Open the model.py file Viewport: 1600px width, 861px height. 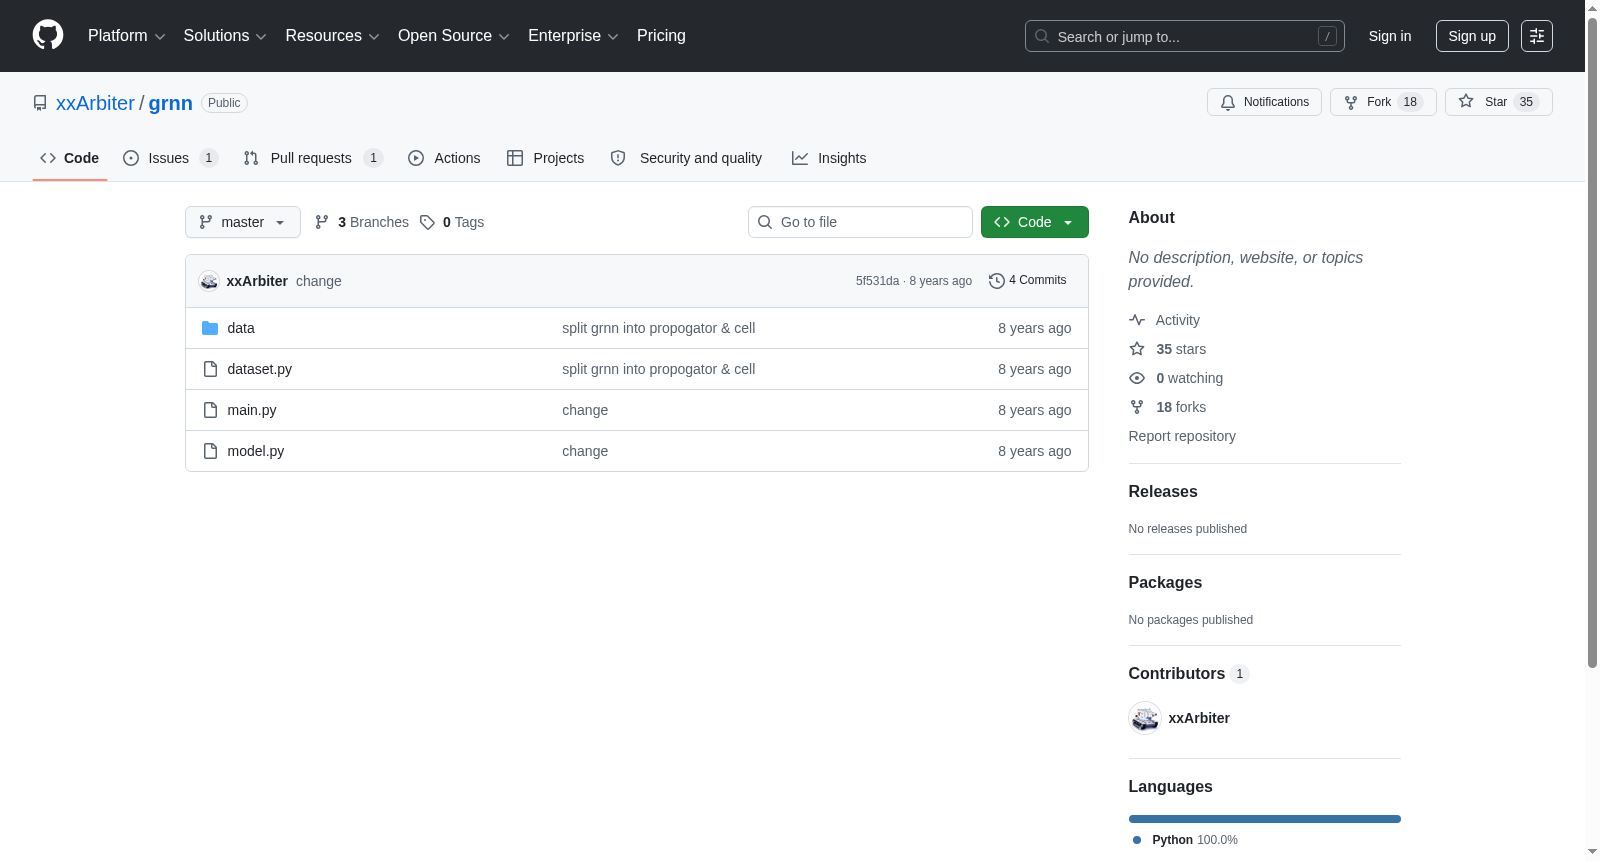256,451
